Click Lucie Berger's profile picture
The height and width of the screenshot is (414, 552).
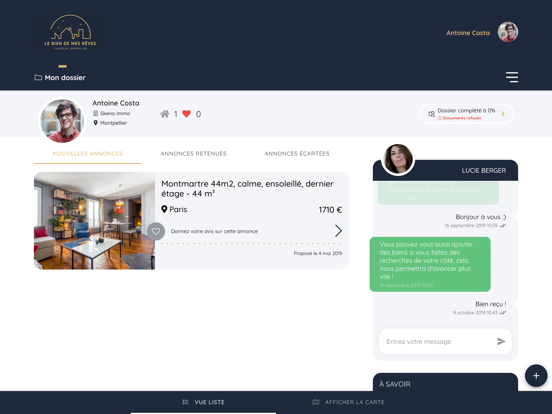point(398,159)
